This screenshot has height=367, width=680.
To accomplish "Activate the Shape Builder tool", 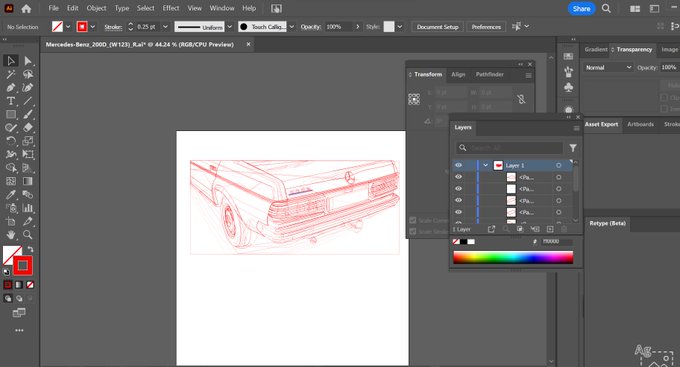I will coord(11,168).
